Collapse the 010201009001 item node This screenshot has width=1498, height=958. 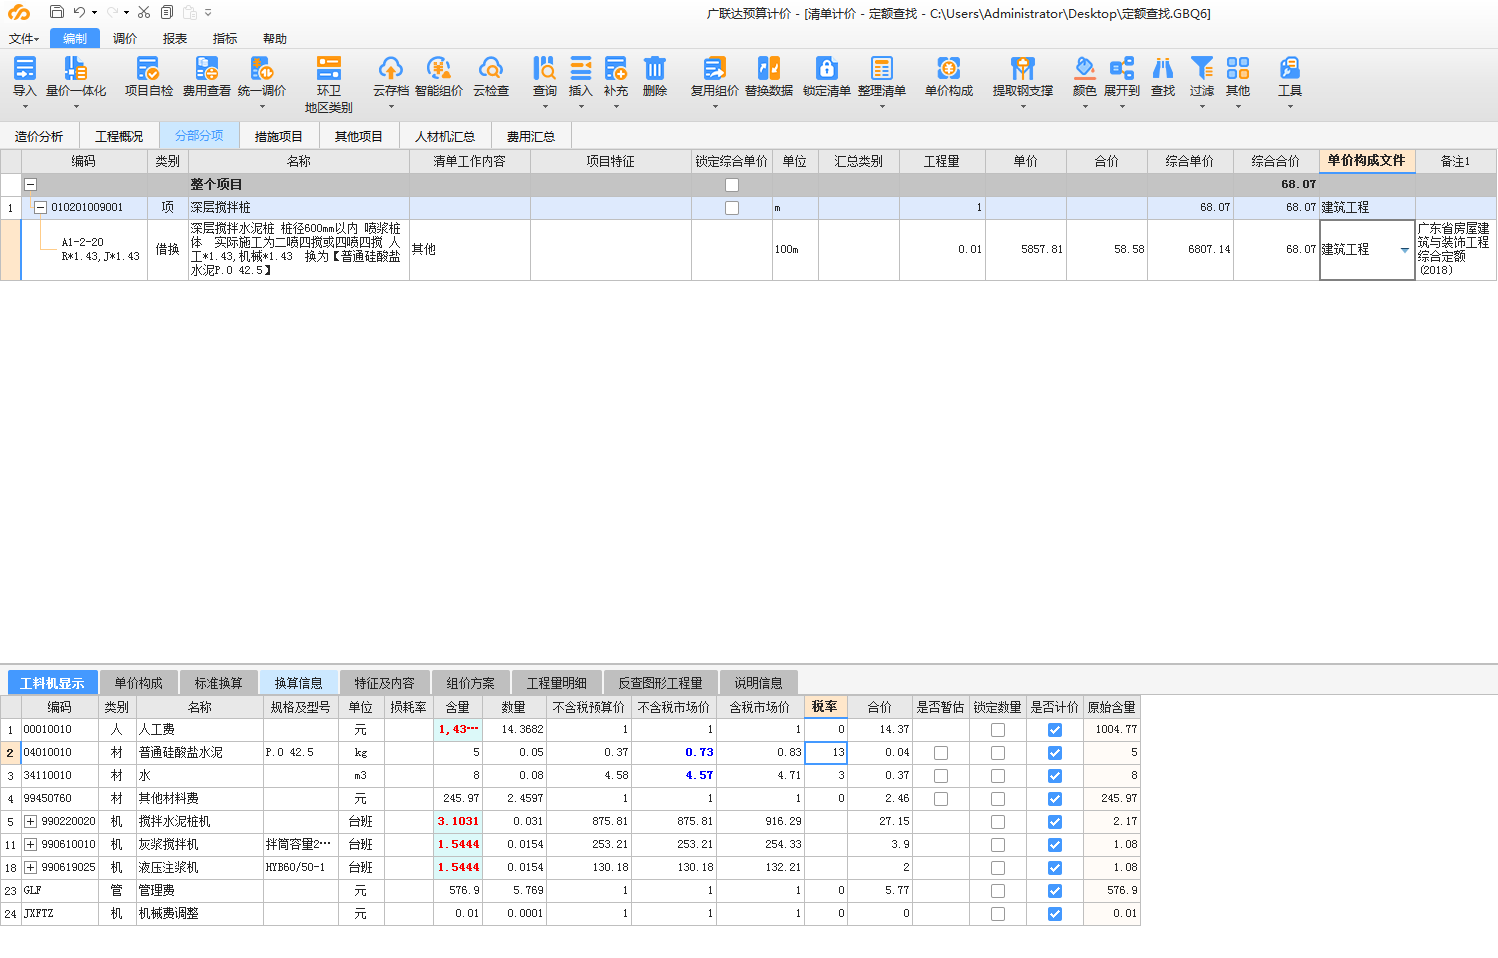(41, 208)
